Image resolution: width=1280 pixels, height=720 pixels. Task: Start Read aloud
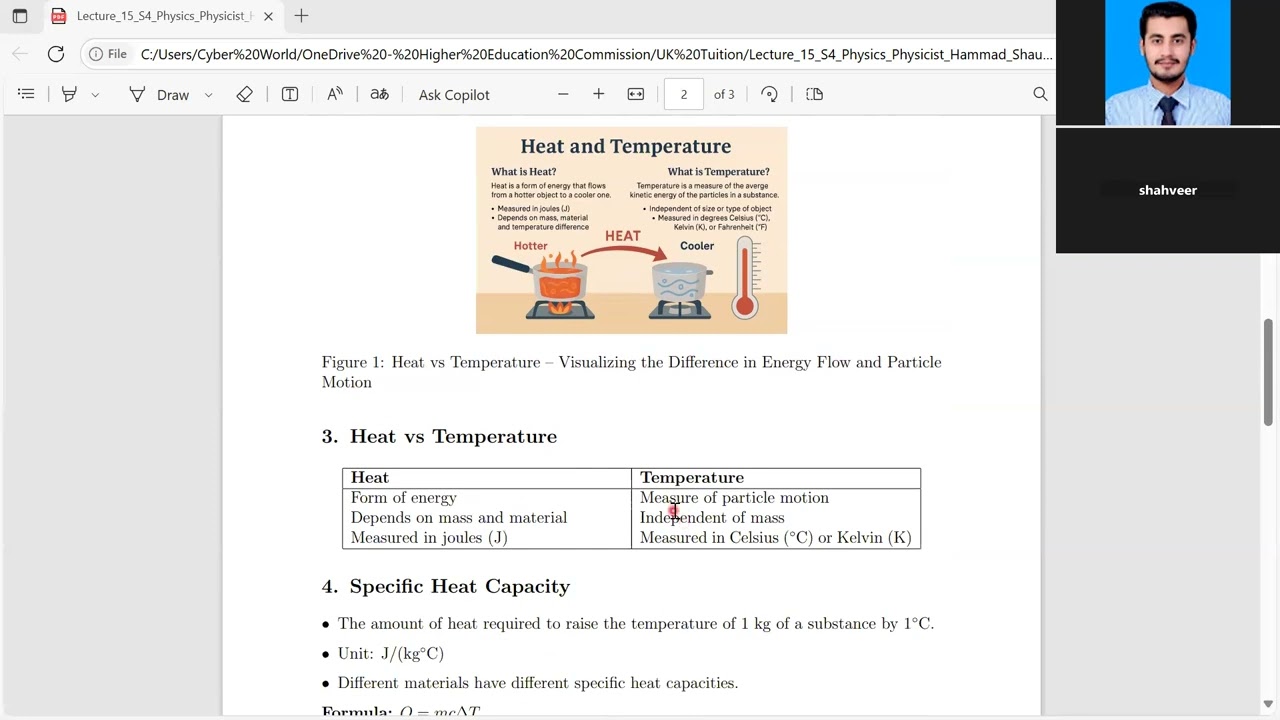335,94
